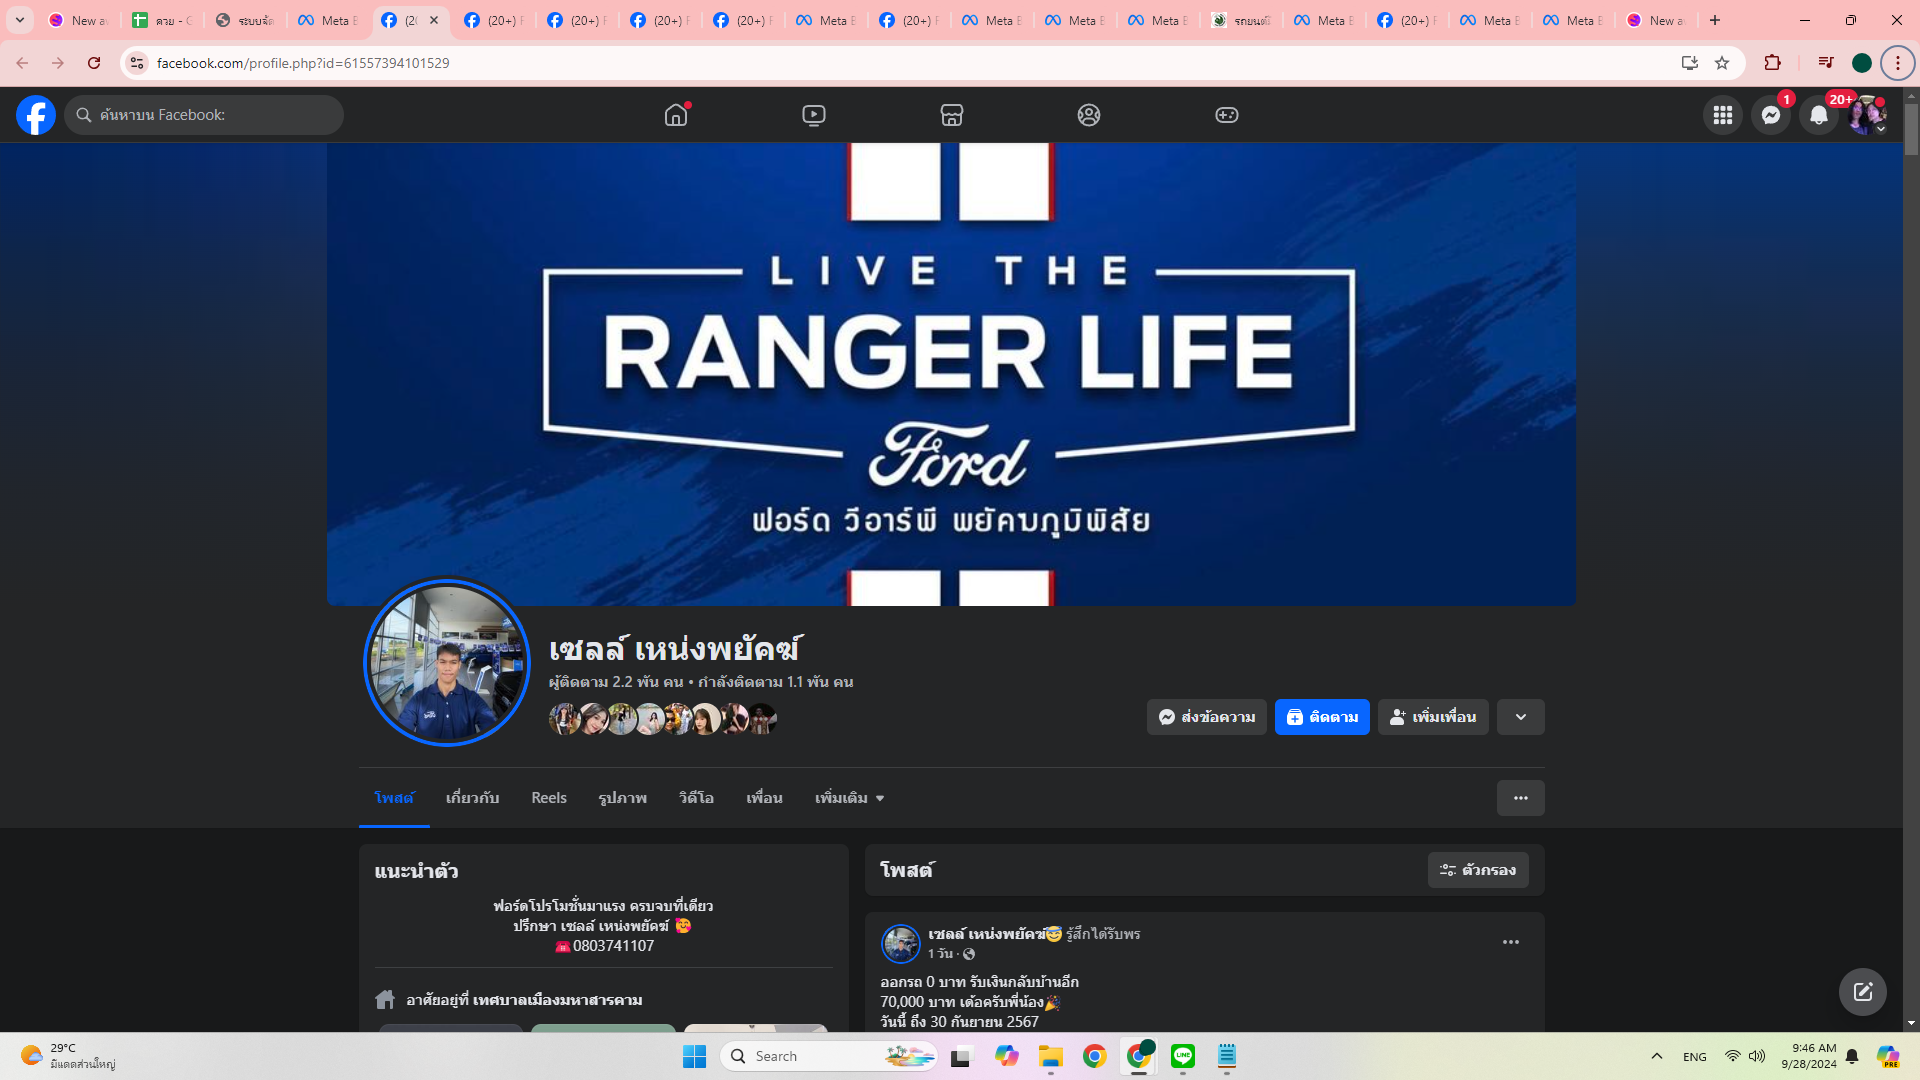The height and width of the screenshot is (1080, 1920).
Task: Toggle follow with ติดตาม button
Action: (1321, 717)
